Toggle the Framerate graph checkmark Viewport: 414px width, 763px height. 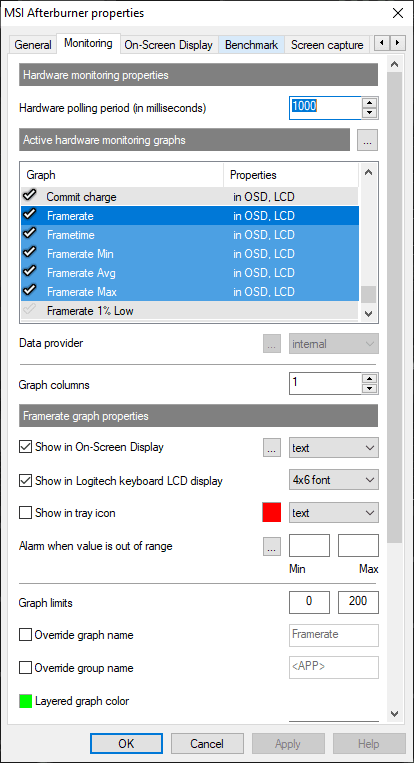pos(30,215)
